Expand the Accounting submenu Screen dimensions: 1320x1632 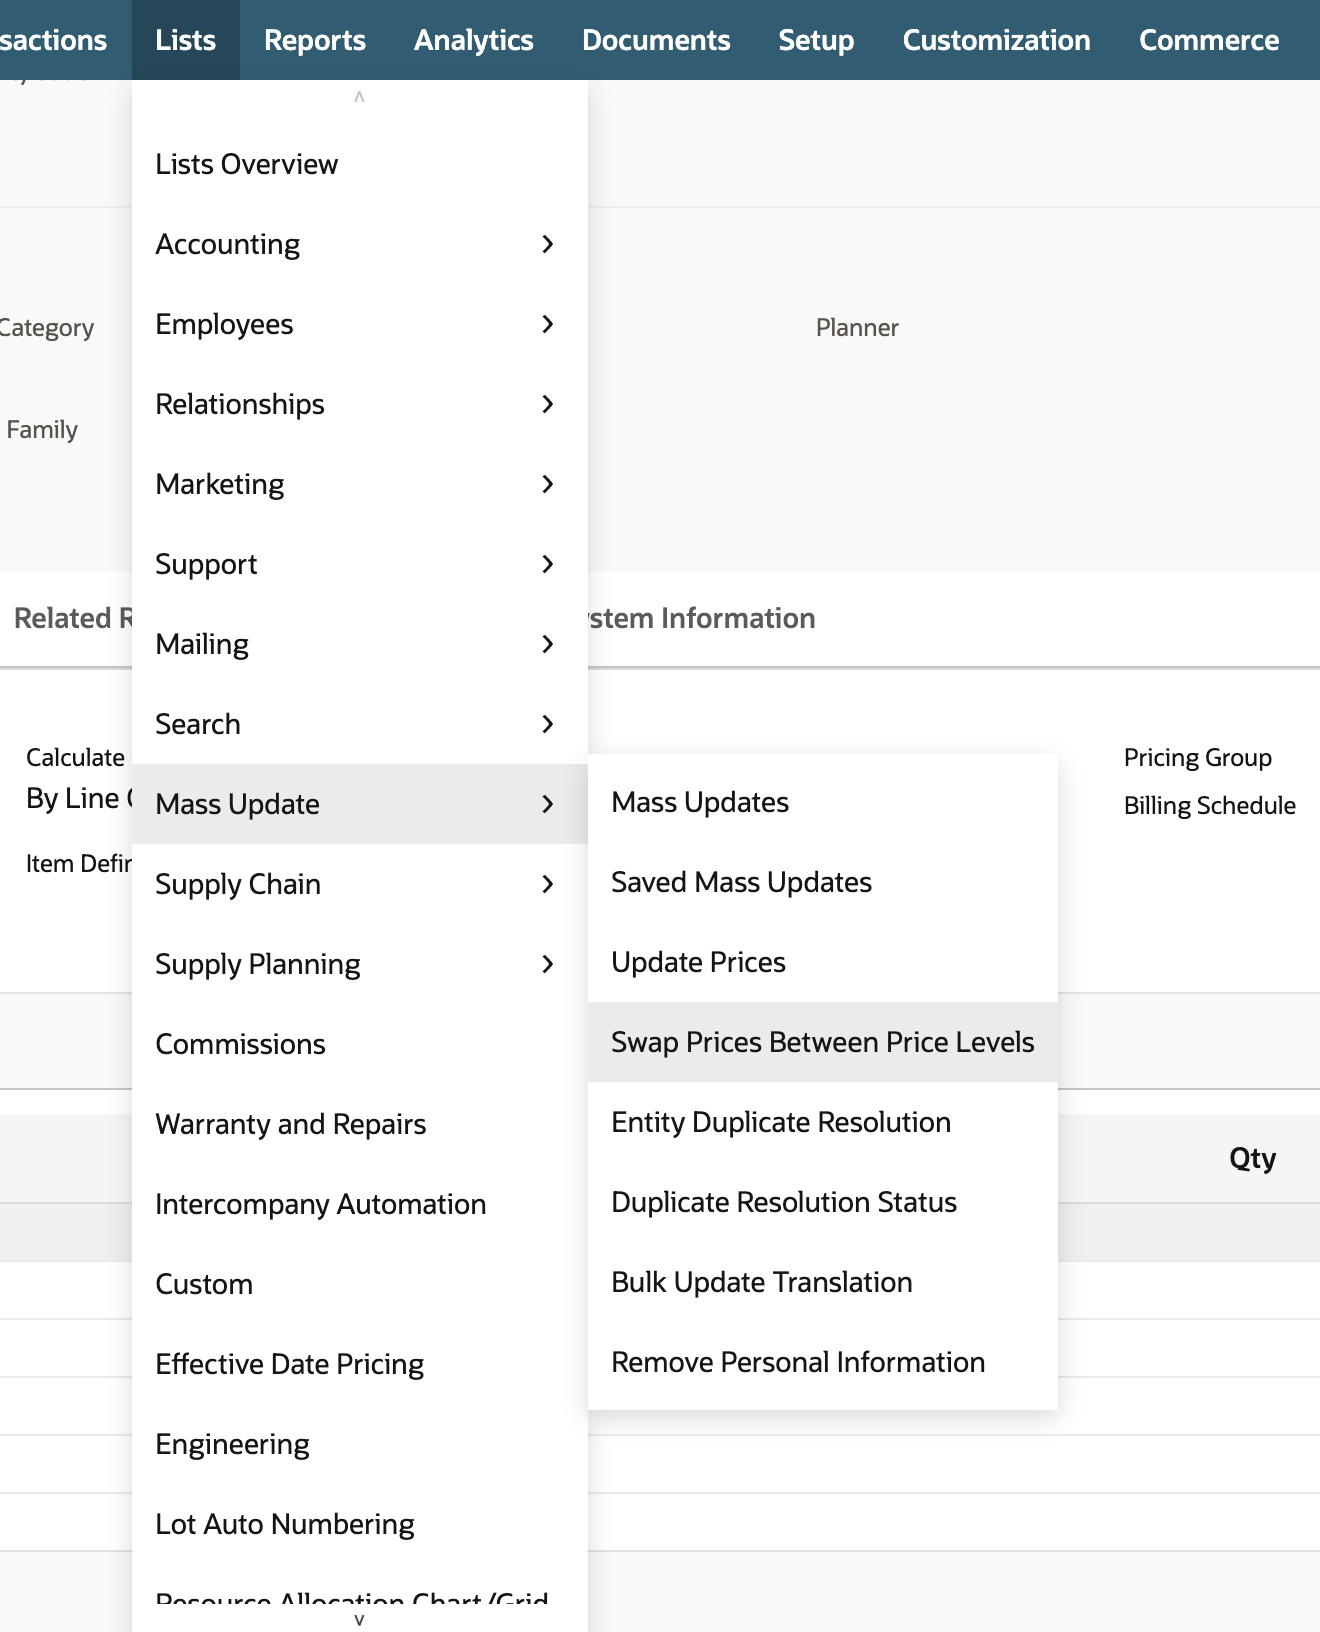click(x=360, y=244)
